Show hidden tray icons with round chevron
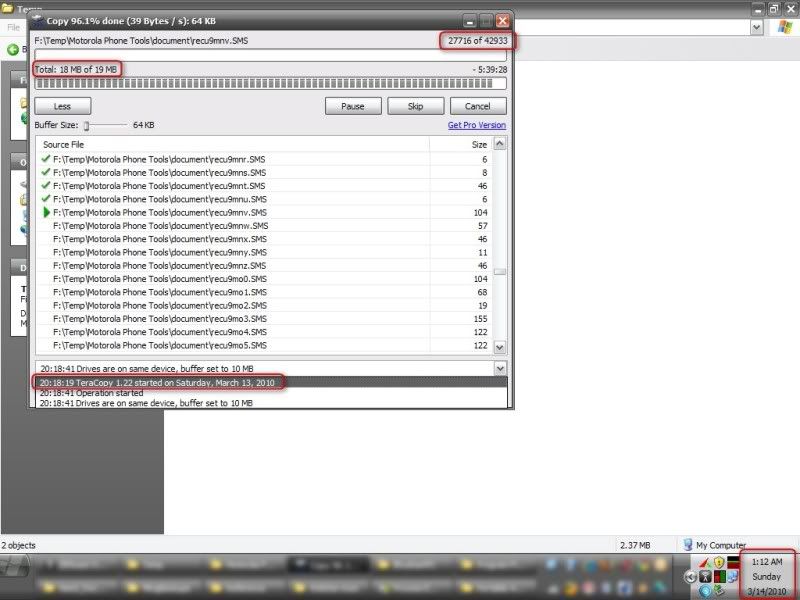 [690, 577]
